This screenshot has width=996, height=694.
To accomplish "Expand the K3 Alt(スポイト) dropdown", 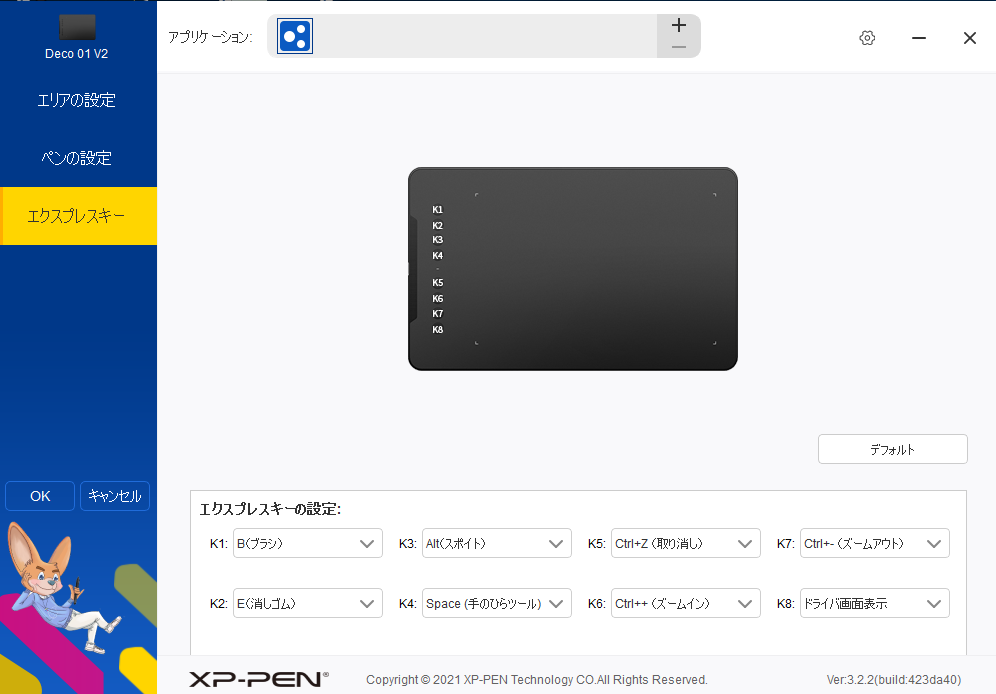I will tap(497, 544).
